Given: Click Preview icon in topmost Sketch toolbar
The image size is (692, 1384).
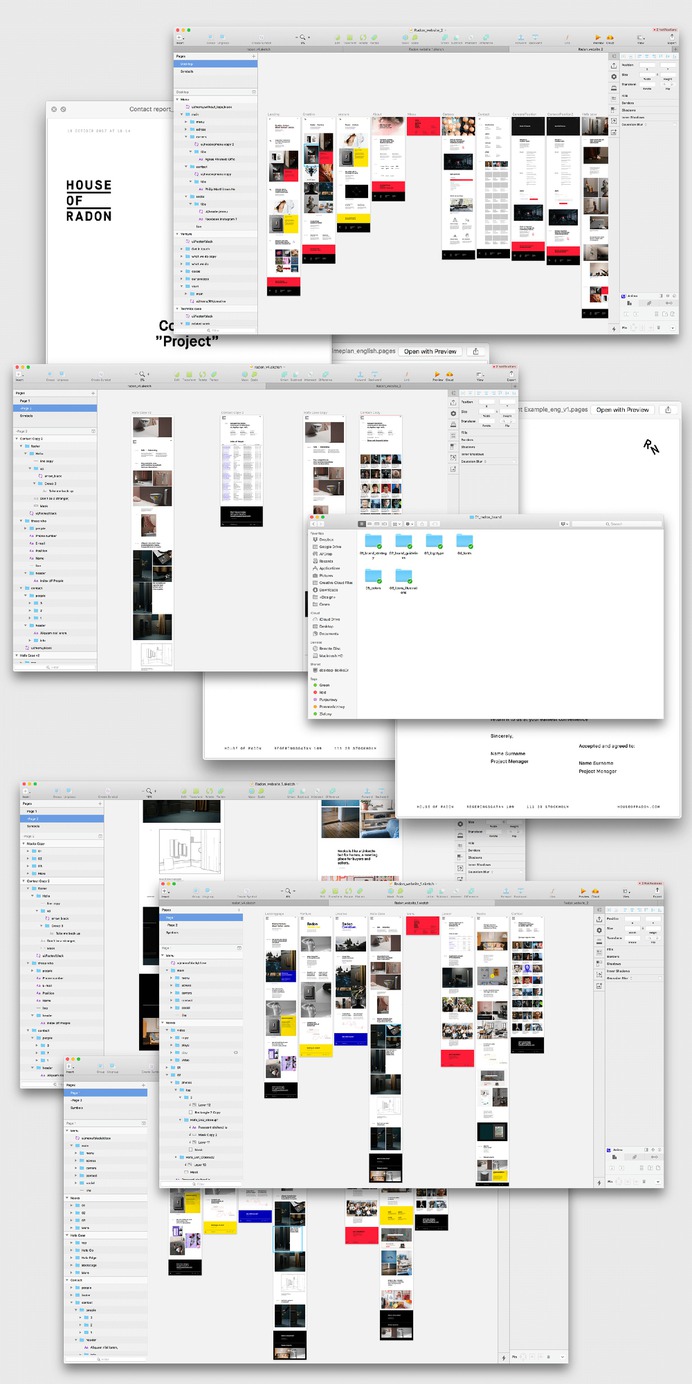Looking at the screenshot, I should pyautogui.click(x=598, y=38).
